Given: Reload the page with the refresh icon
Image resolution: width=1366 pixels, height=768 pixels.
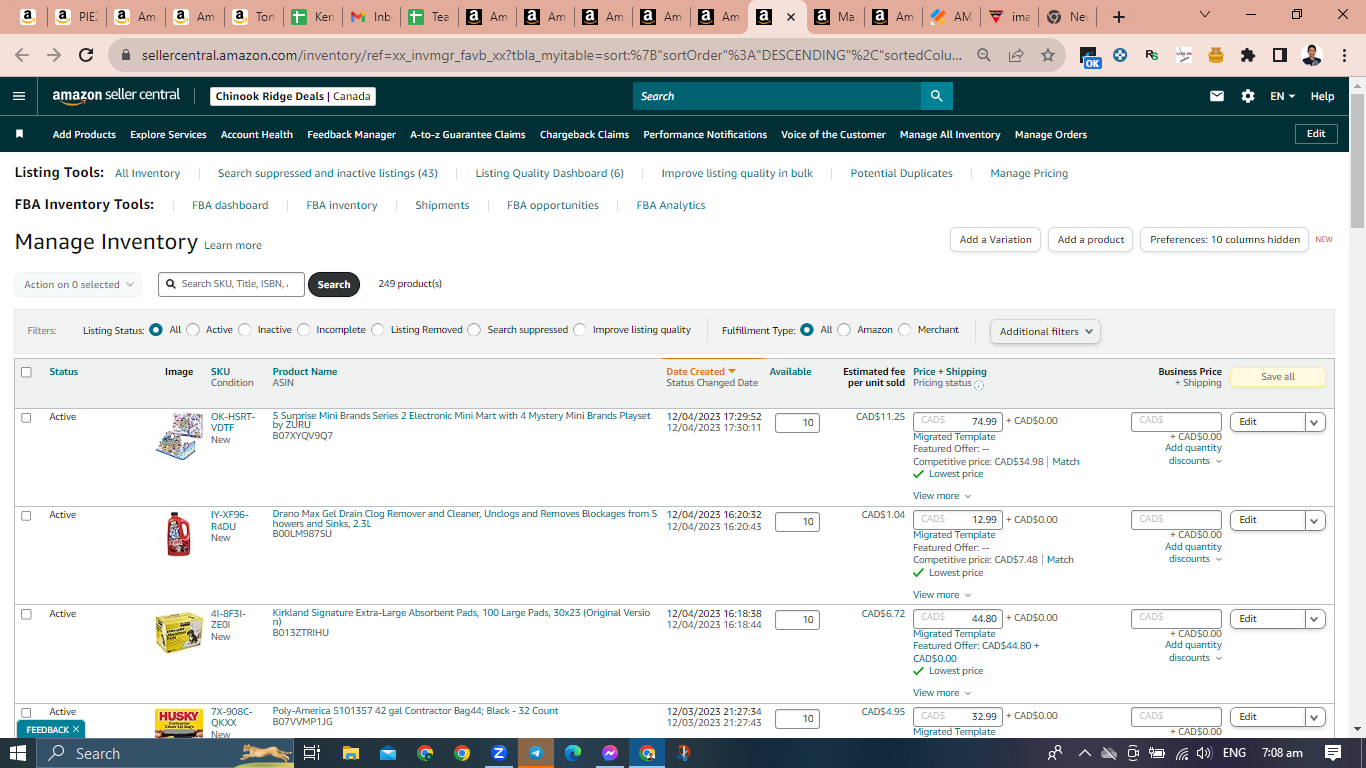Looking at the screenshot, I should tap(86, 55).
